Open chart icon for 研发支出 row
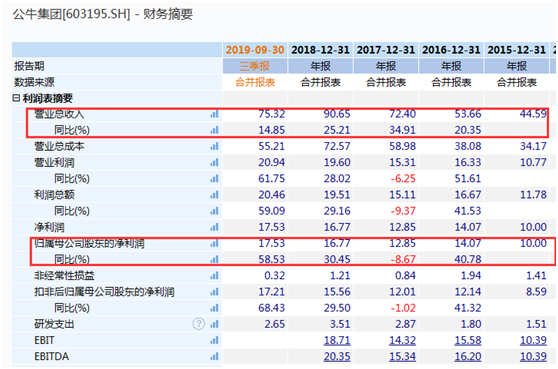Viewport: 558px width, 369px height. pos(214,324)
